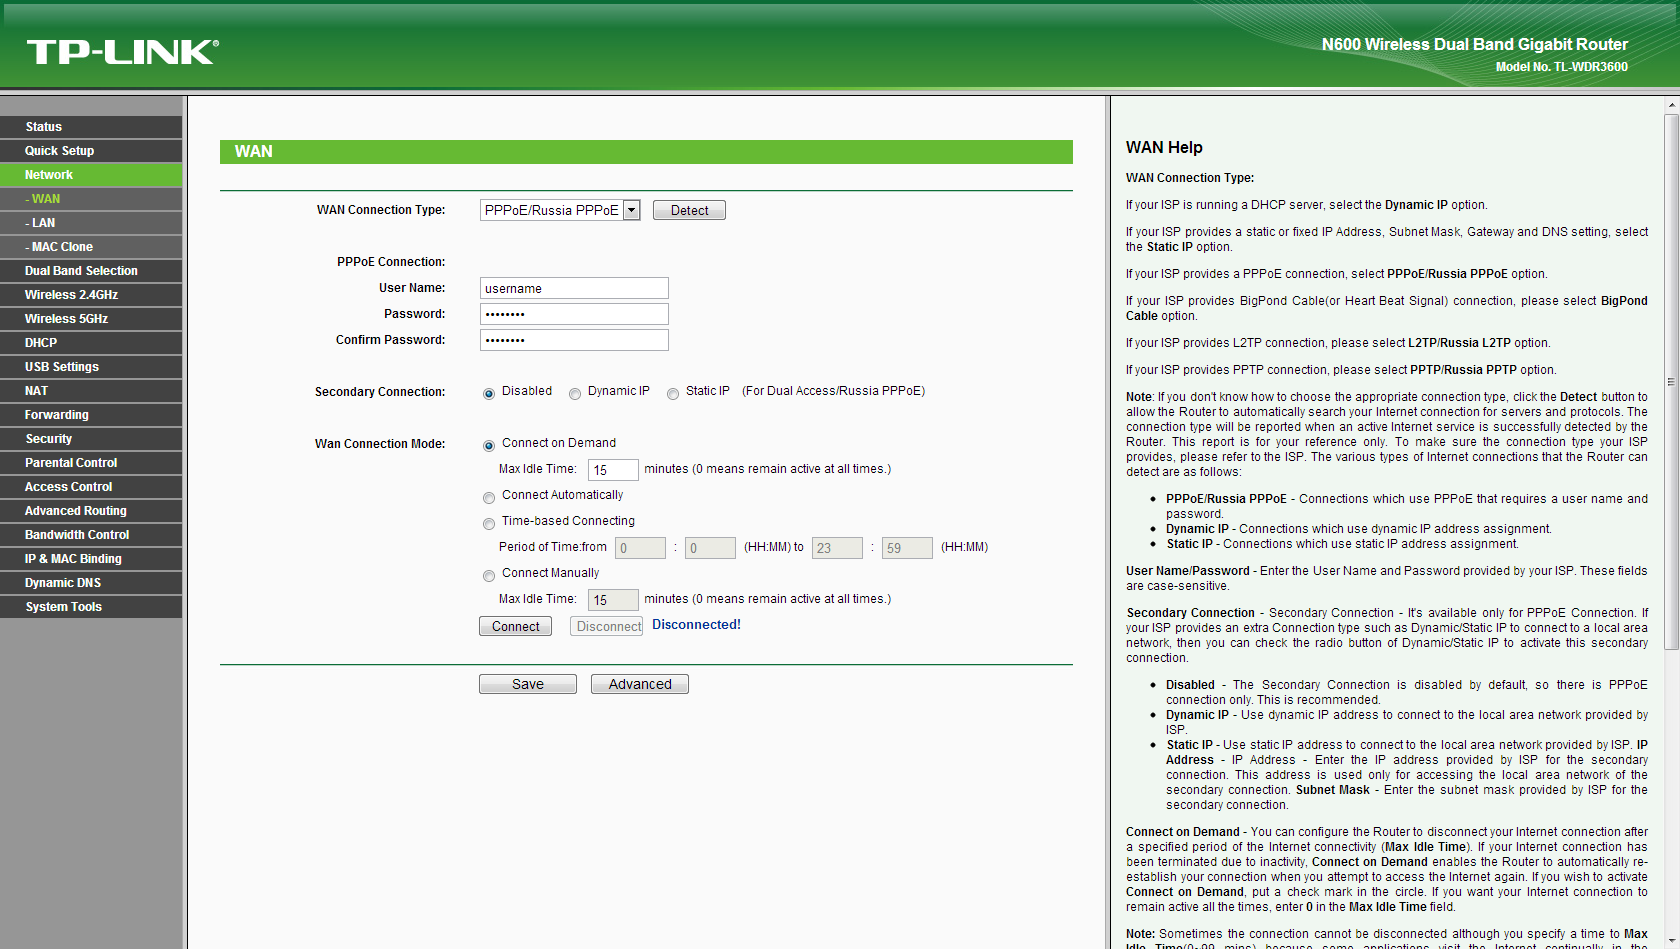Choose Connect on Demand mode
The width and height of the screenshot is (1680, 949).
click(x=489, y=445)
